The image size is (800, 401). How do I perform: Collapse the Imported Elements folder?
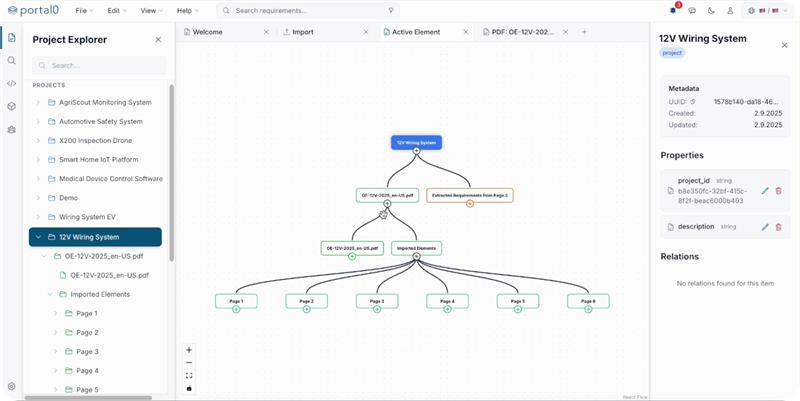click(x=50, y=294)
